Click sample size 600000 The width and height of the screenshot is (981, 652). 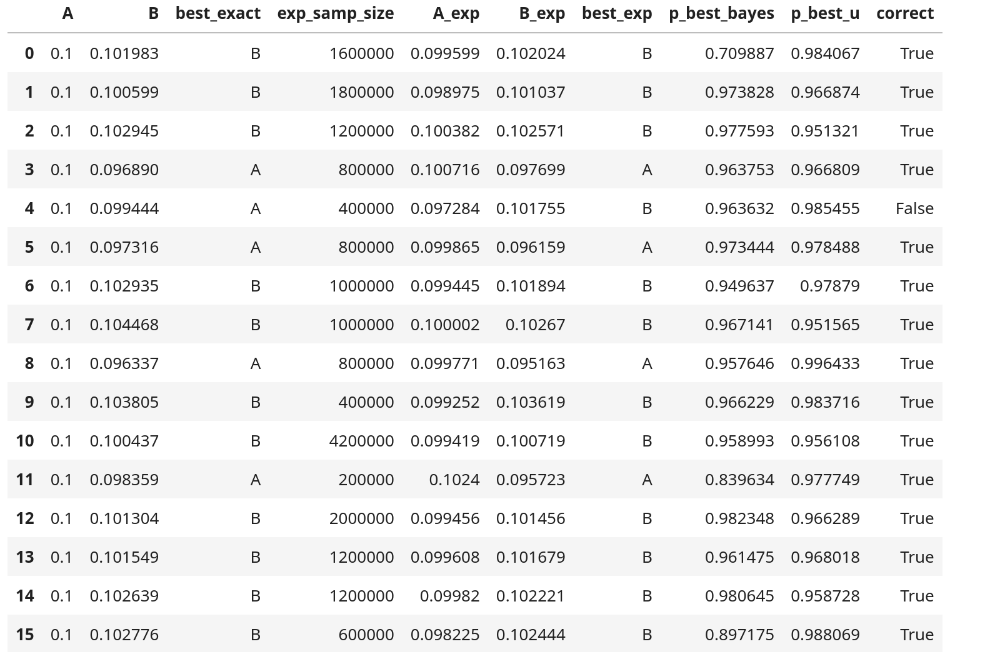click(366, 634)
